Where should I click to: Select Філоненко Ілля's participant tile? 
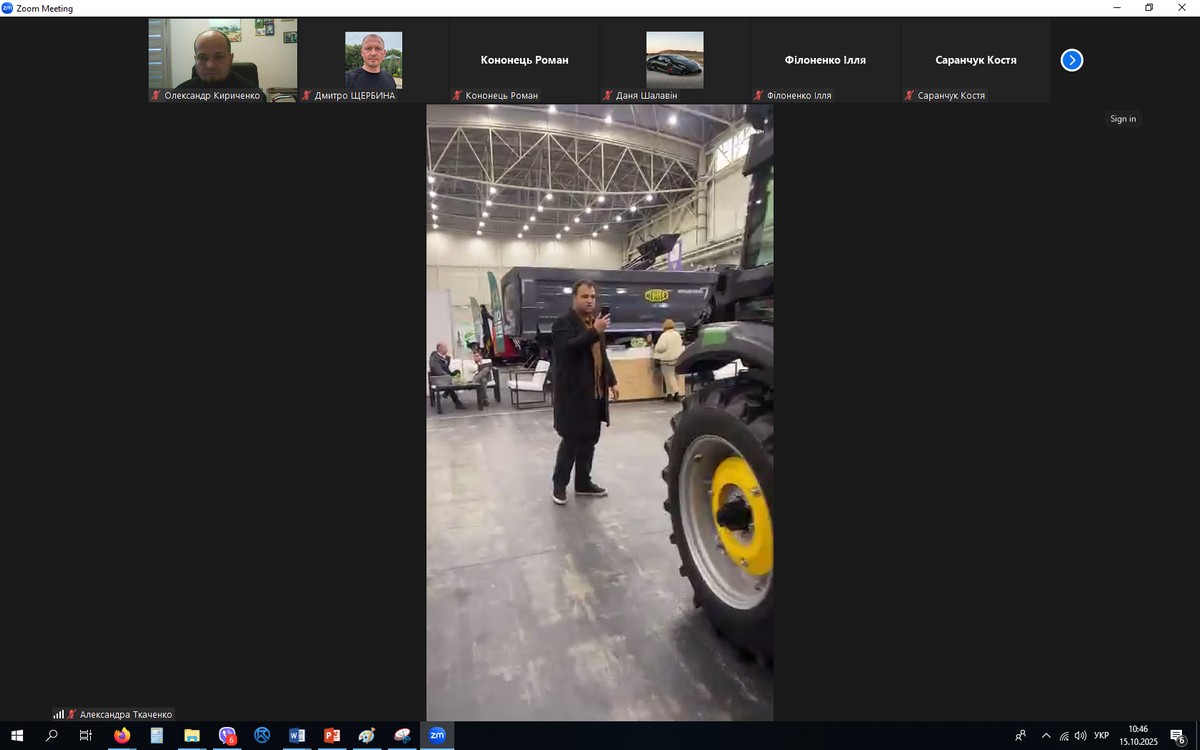click(825, 60)
